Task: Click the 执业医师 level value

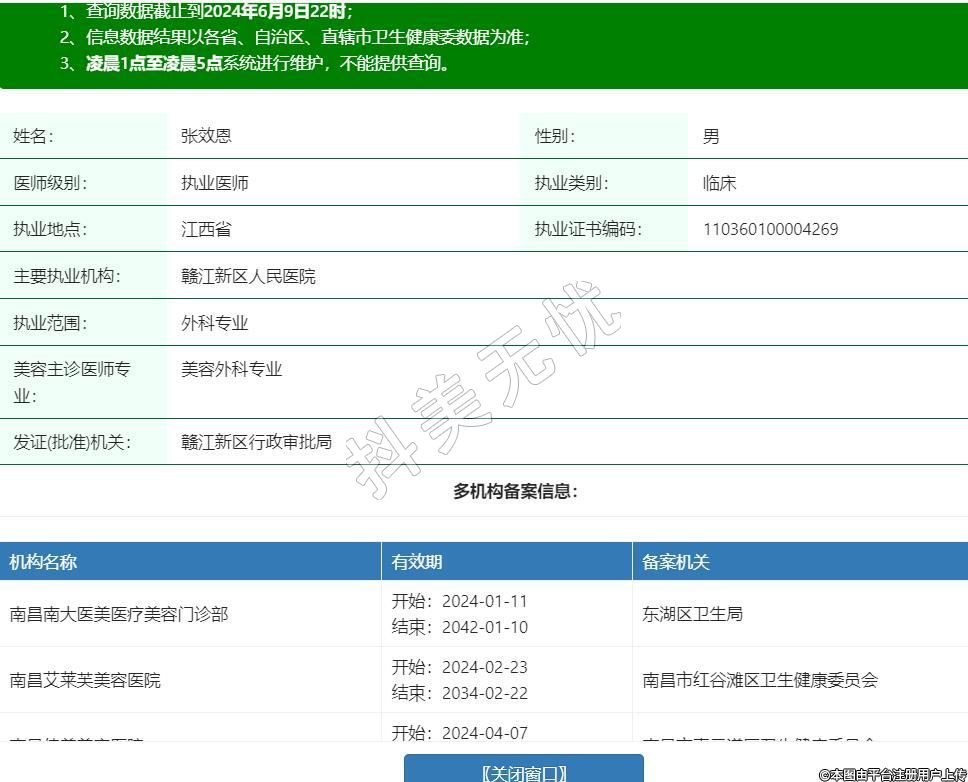Action: click(214, 183)
